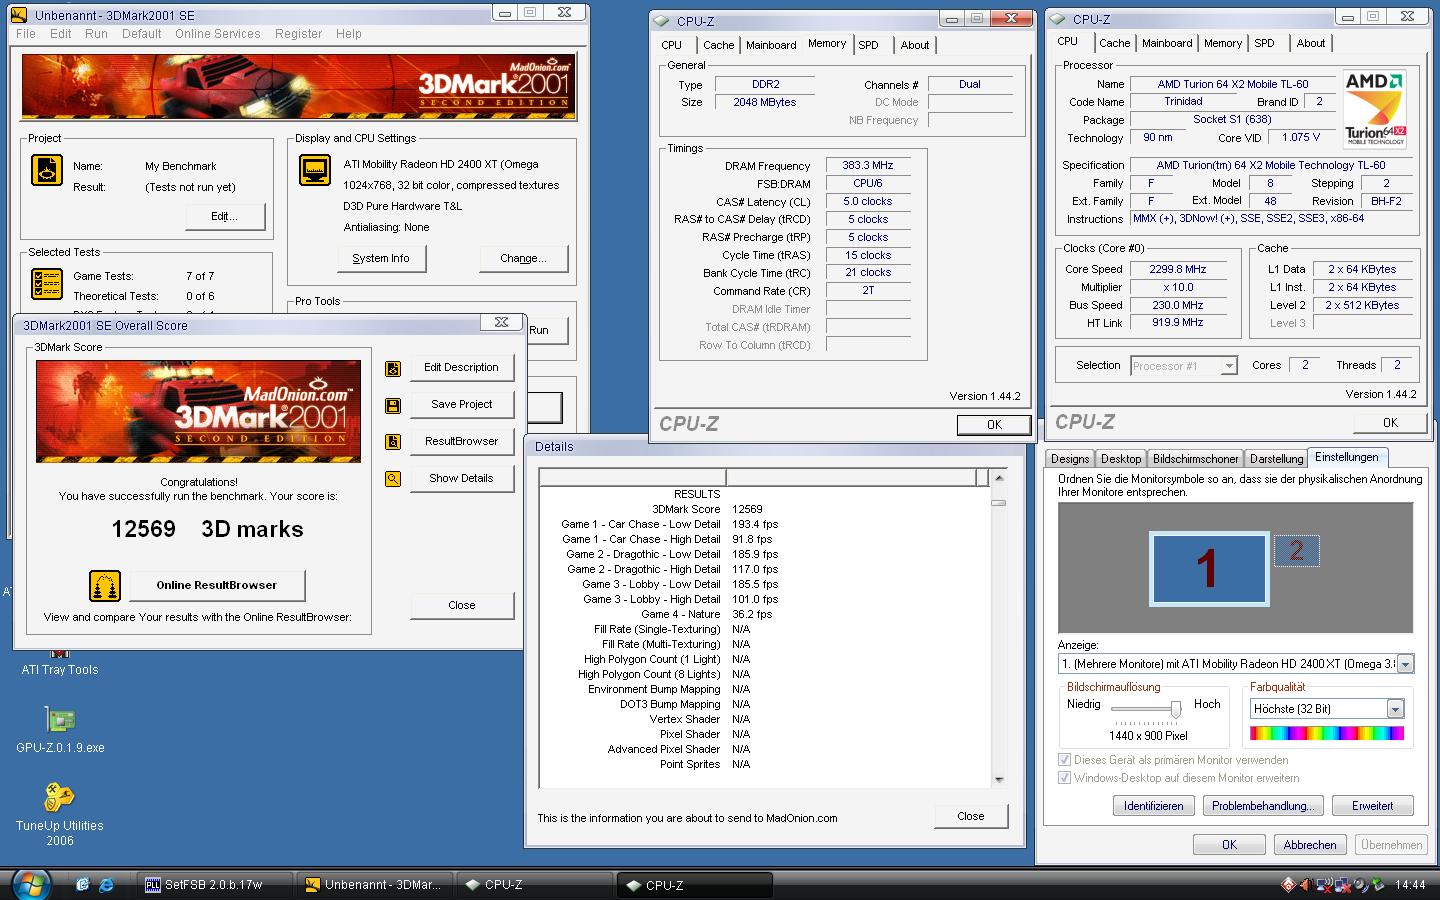The width and height of the screenshot is (1440, 900).
Task: Open the Help menu in 3DMark2001
Action: coord(349,34)
